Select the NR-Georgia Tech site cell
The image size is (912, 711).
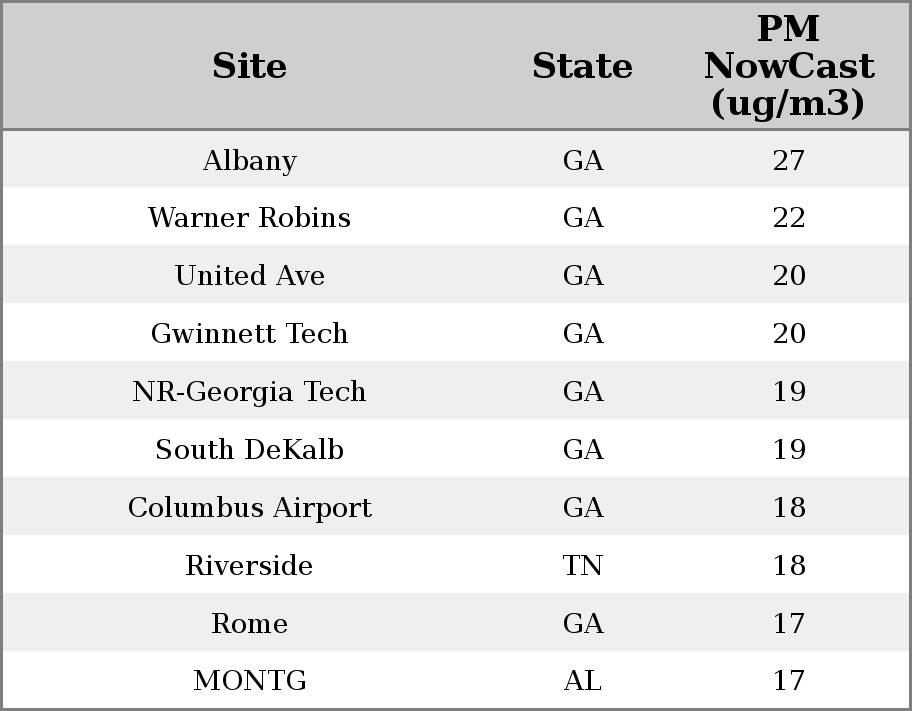(249, 392)
